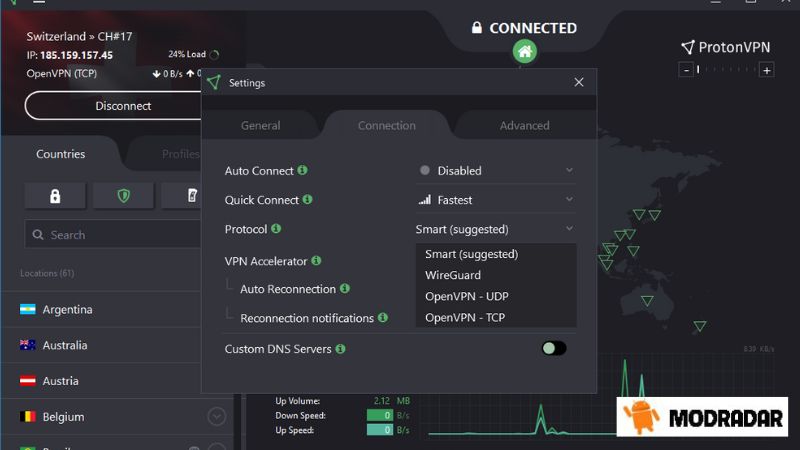Click the search magnifier icon
The image size is (800, 450).
(x=38, y=235)
